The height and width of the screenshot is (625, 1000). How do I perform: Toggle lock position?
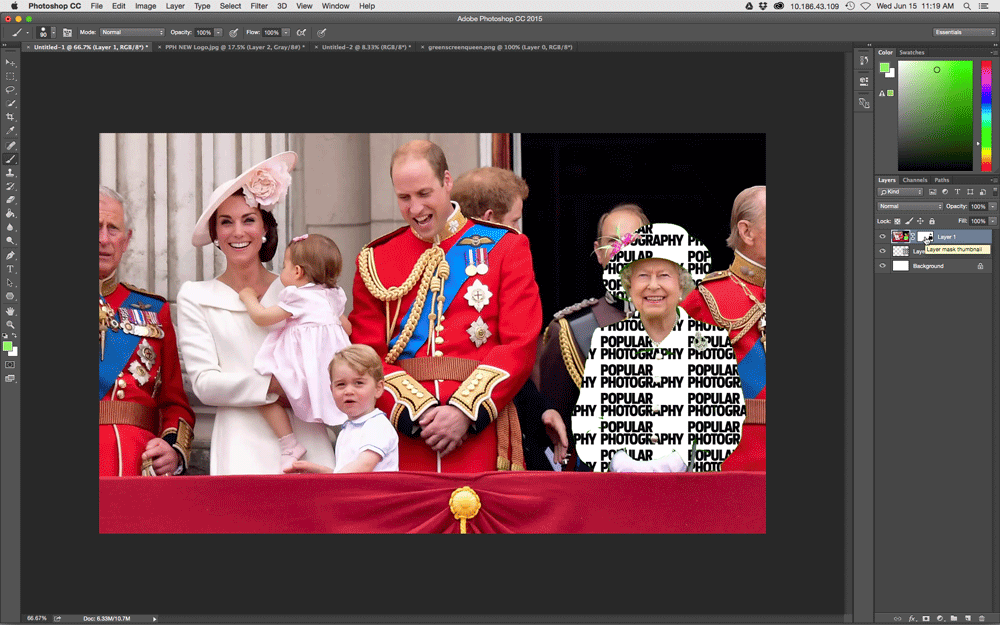click(x=920, y=221)
